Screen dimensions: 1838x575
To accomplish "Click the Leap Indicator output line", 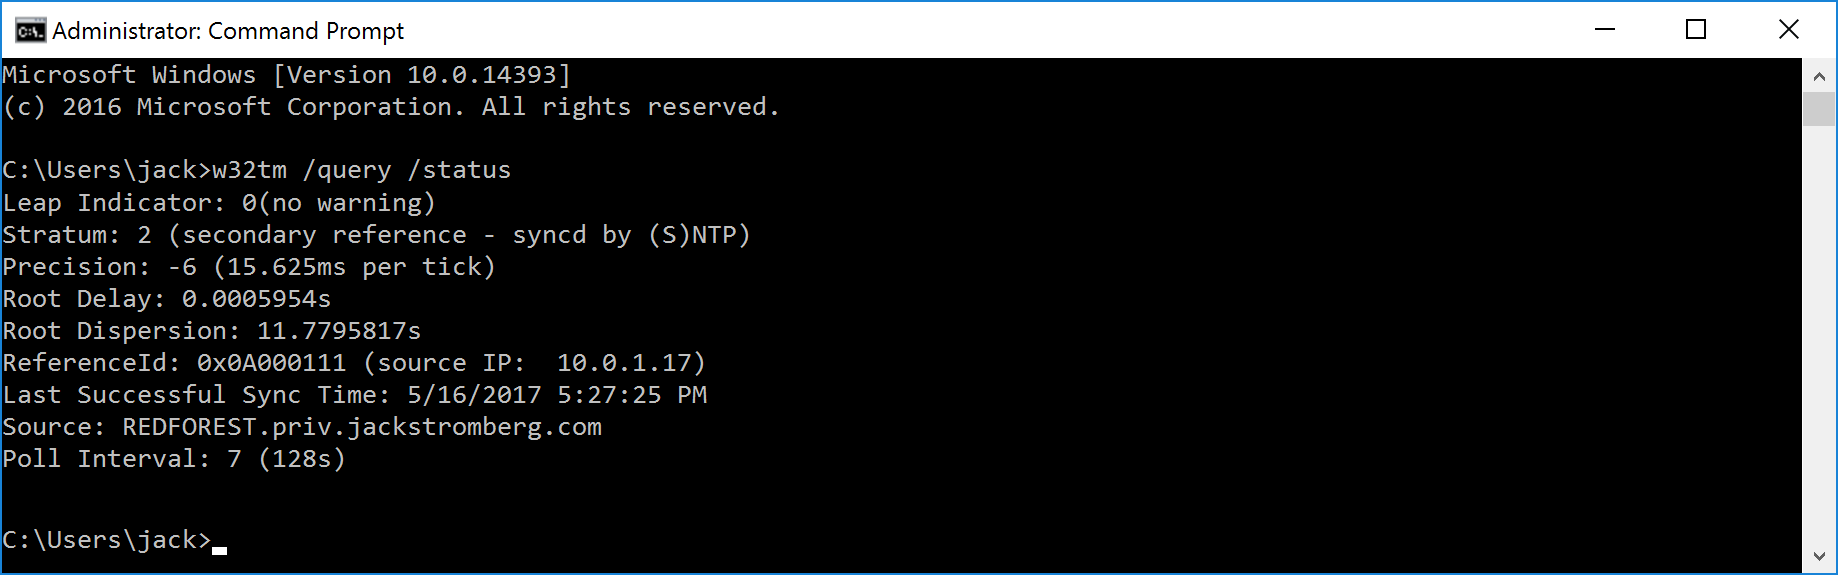I will (x=218, y=203).
